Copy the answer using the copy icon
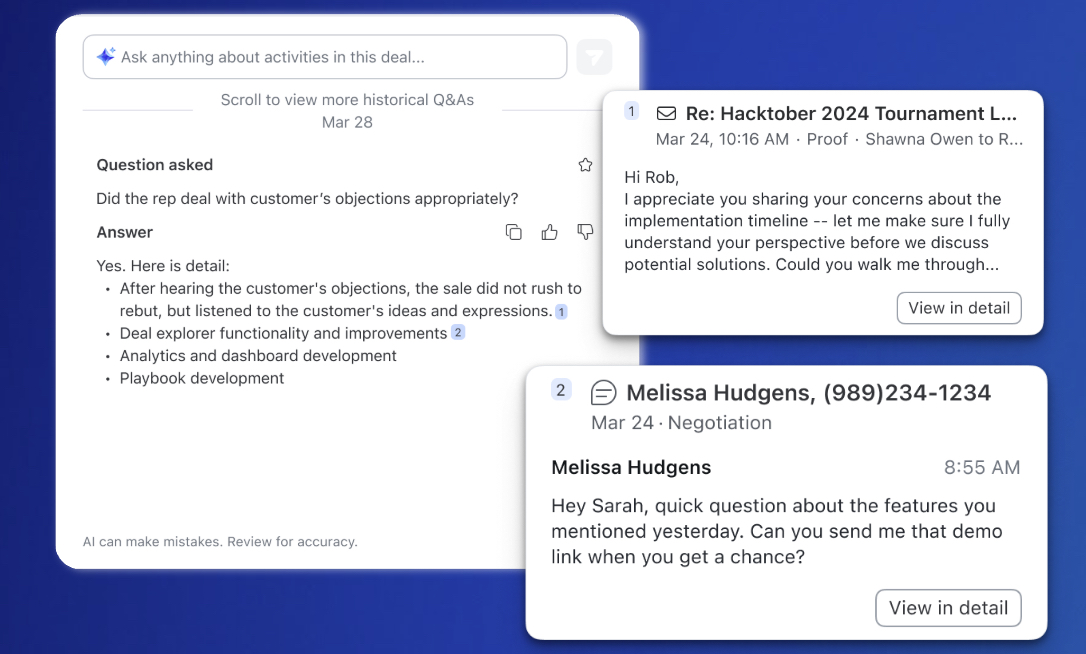The image size is (1086, 654). [513, 232]
